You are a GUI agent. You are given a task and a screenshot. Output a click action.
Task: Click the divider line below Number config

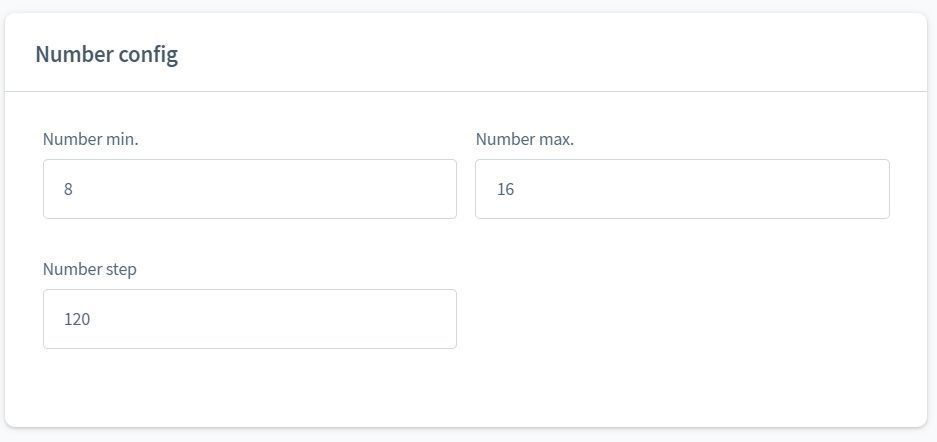(x=466, y=91)
